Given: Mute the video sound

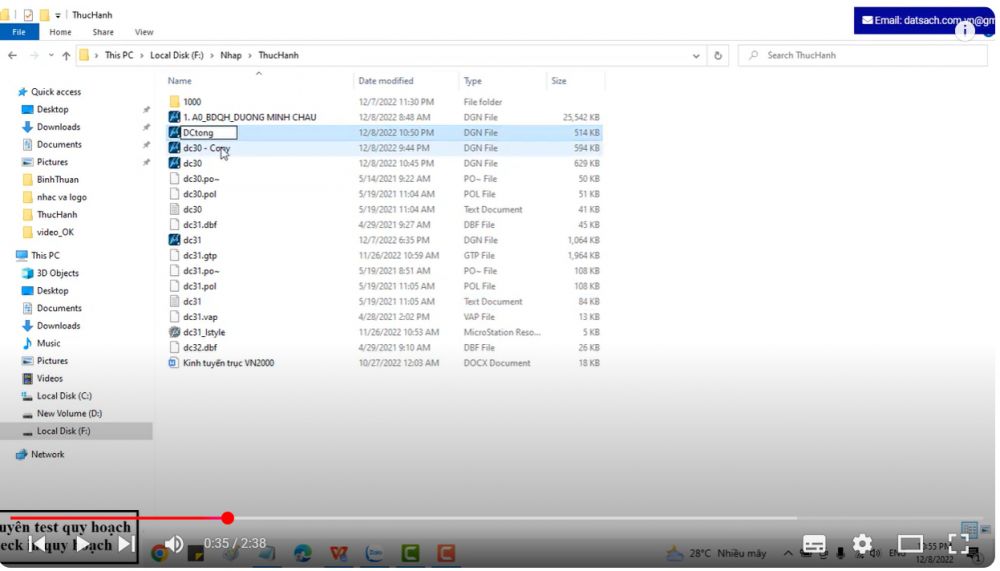Looking at the screenshot, I should (x=174, y=544).
